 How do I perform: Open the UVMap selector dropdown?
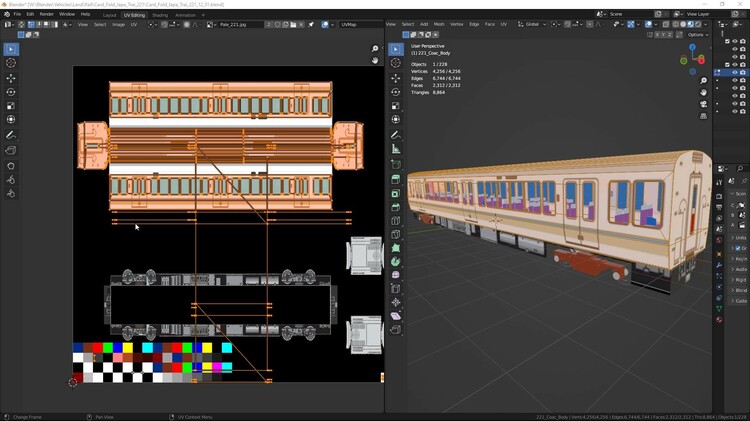click(x=361, y=24)
